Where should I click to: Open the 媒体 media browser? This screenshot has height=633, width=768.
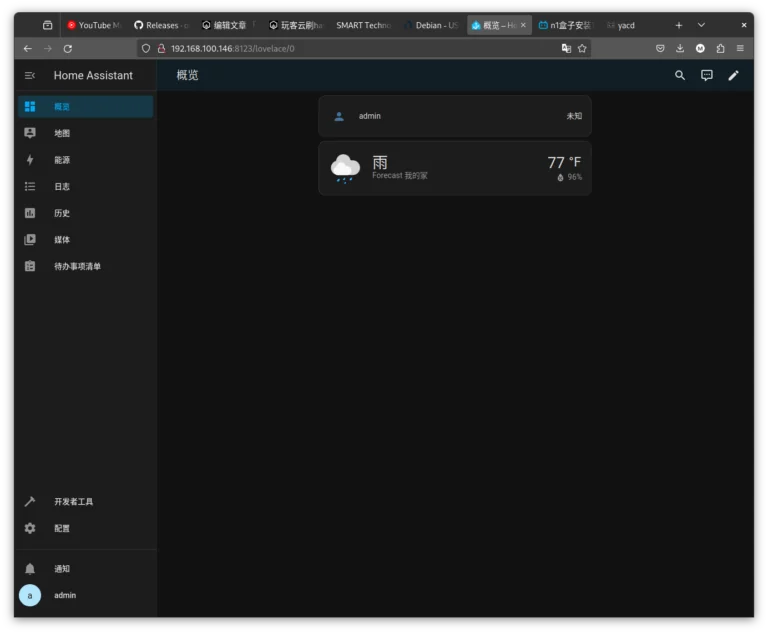[86, 240]
